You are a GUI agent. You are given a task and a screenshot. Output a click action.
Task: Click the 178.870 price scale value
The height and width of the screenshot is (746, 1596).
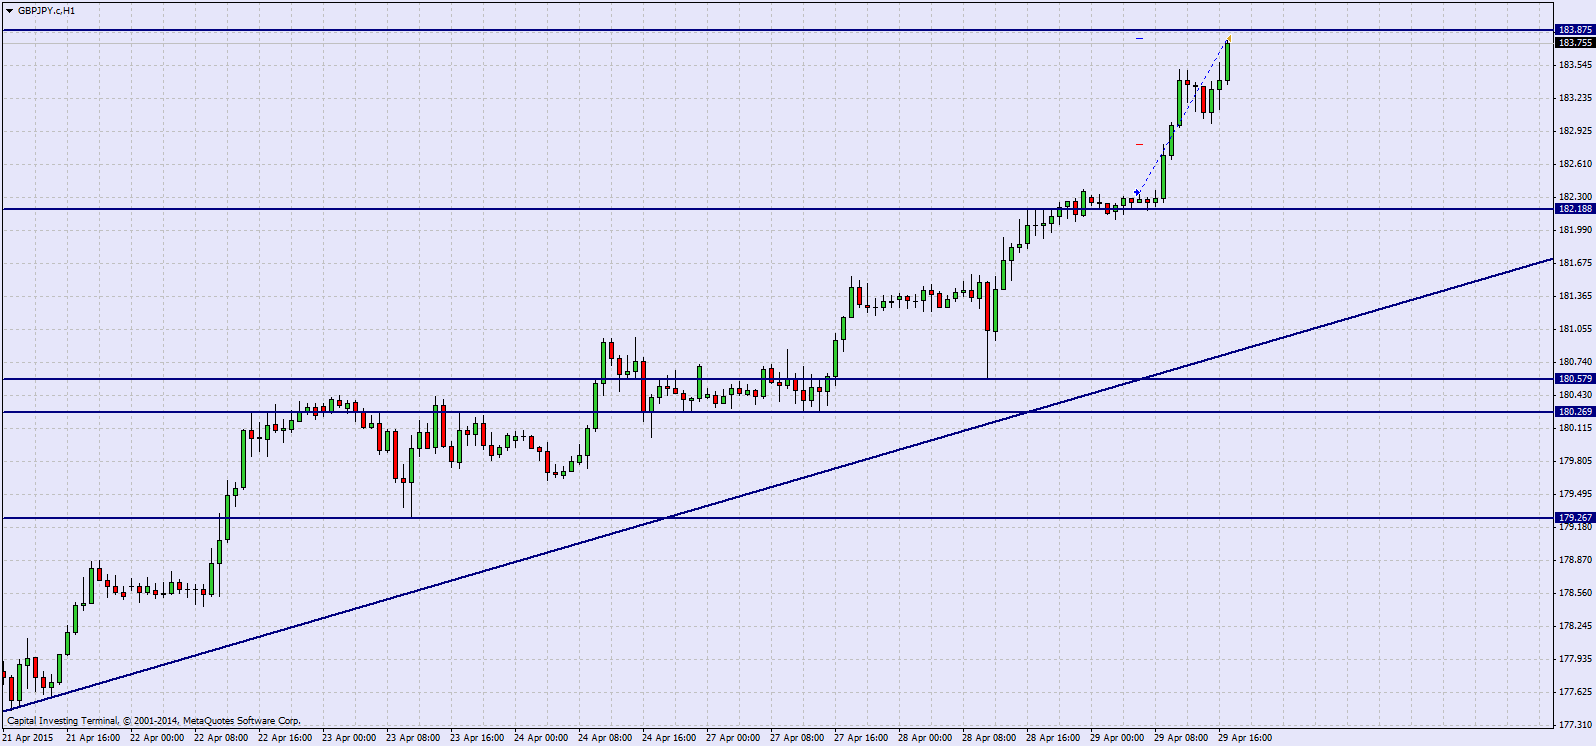click(x=1575, y=560)
